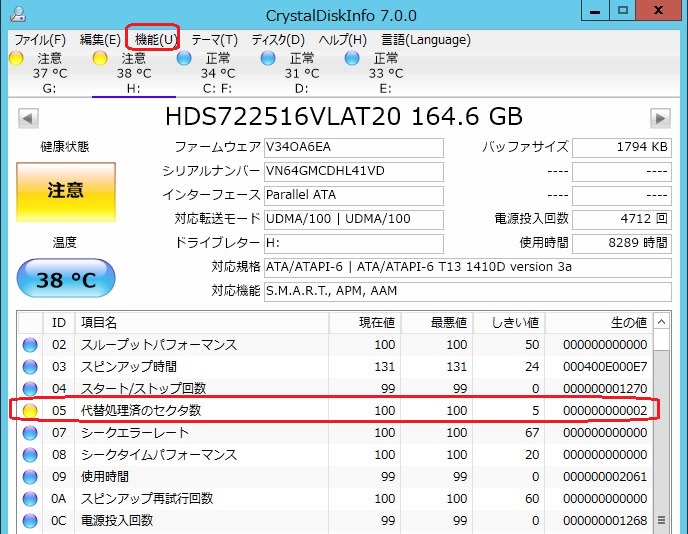Open the 編集(E) menu
The image size is (688, 534).
coord(100,40)
